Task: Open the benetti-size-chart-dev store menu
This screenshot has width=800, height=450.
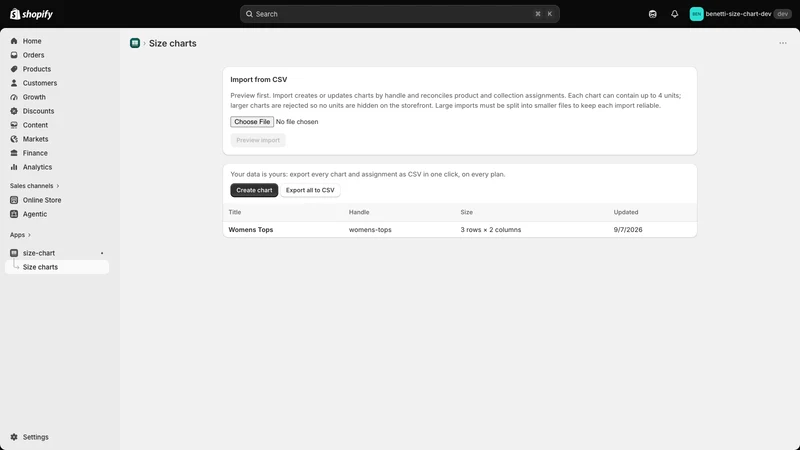Action: tap(740, 14)
